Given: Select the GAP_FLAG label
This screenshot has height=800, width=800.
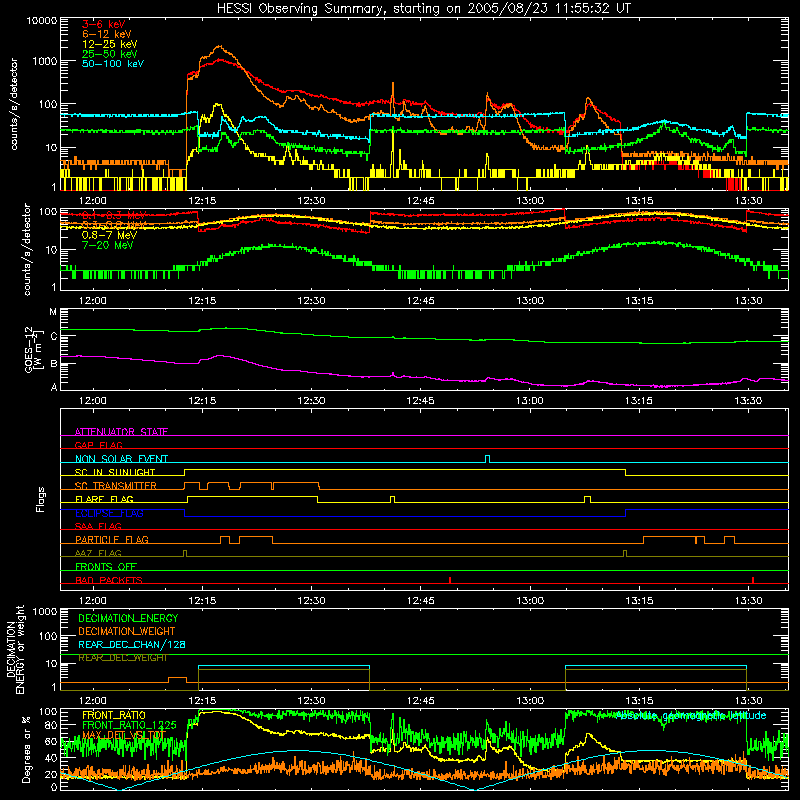Looking at the screenshot, I should [x=98, y=445].
